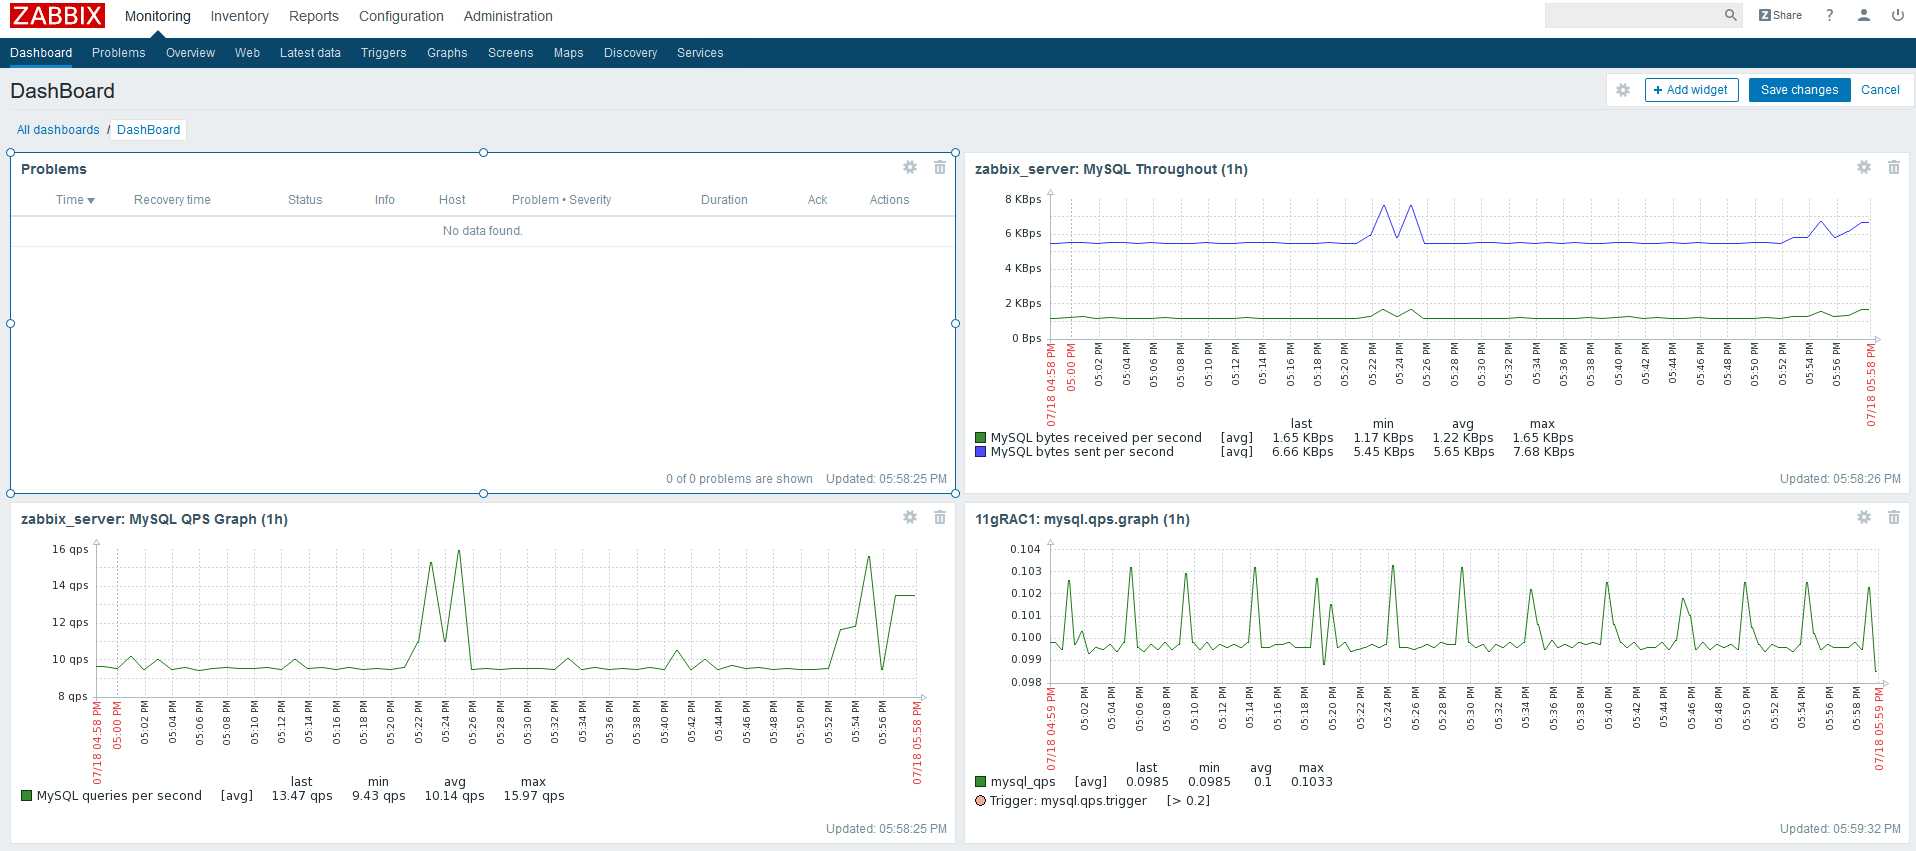Click the DashBoard page heading

tap(62, 91)
